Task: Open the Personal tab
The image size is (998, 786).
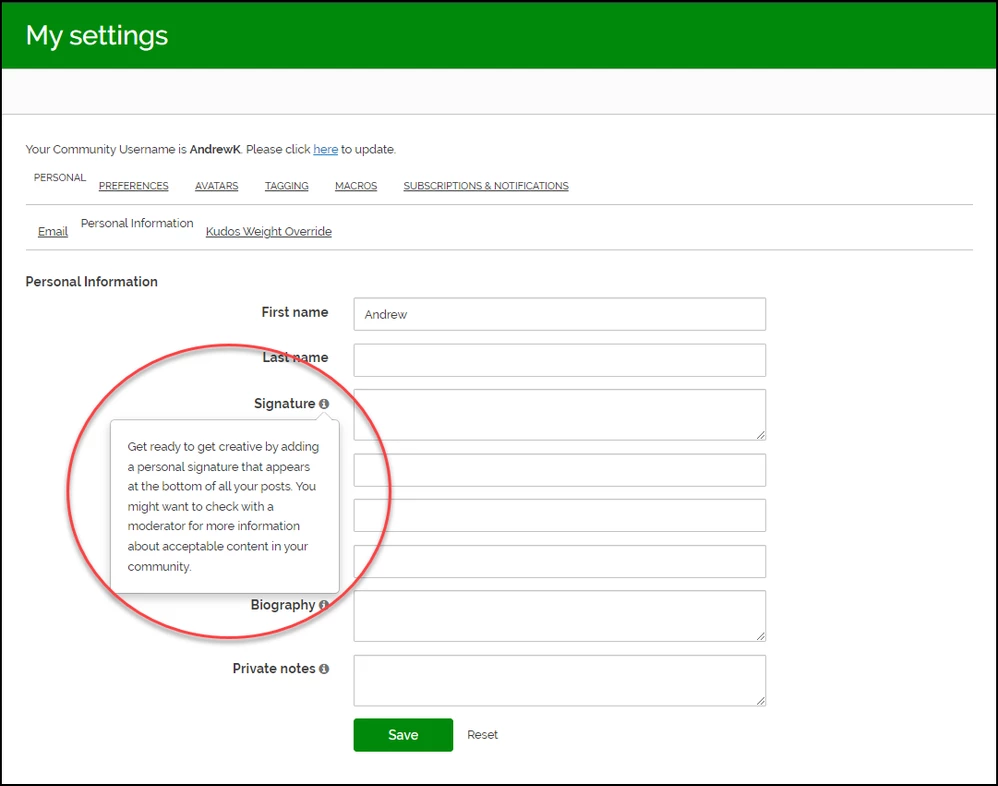Action: 60,178
